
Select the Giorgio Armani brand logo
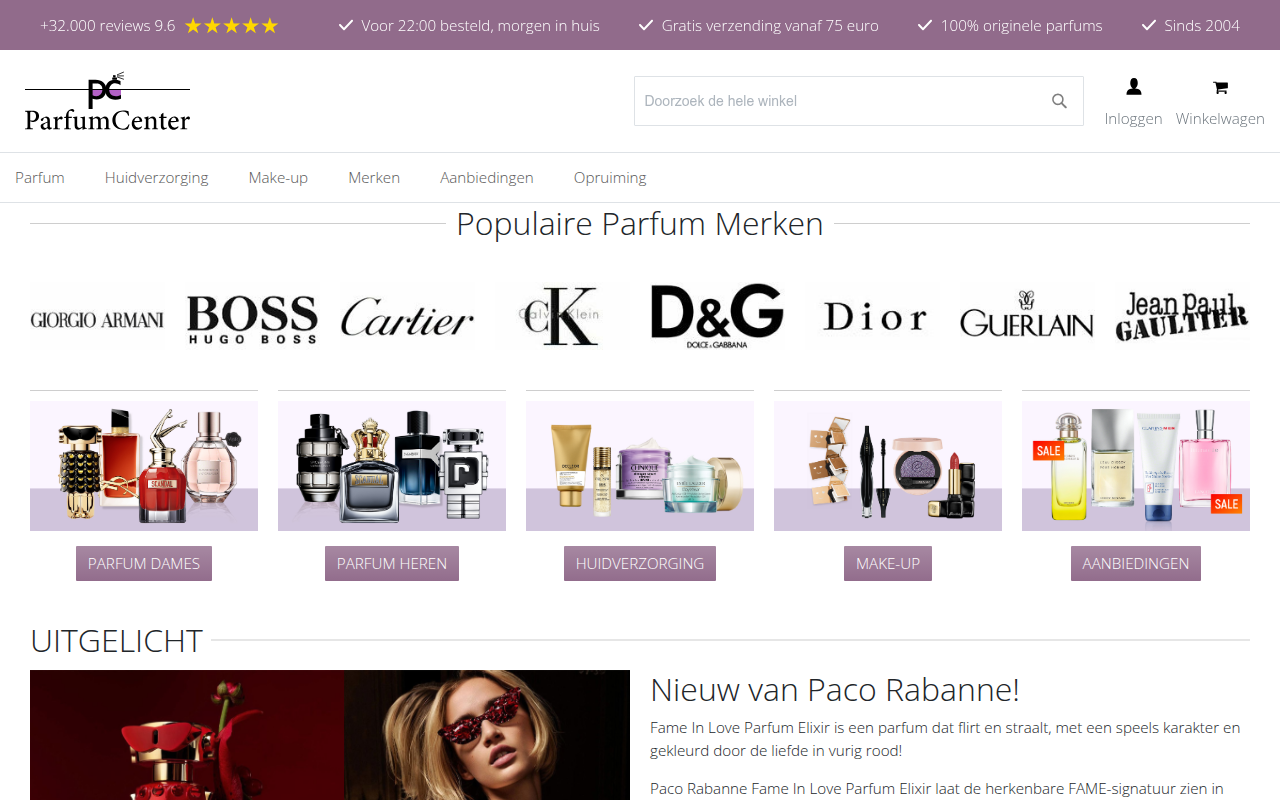[x=97, y=318]
